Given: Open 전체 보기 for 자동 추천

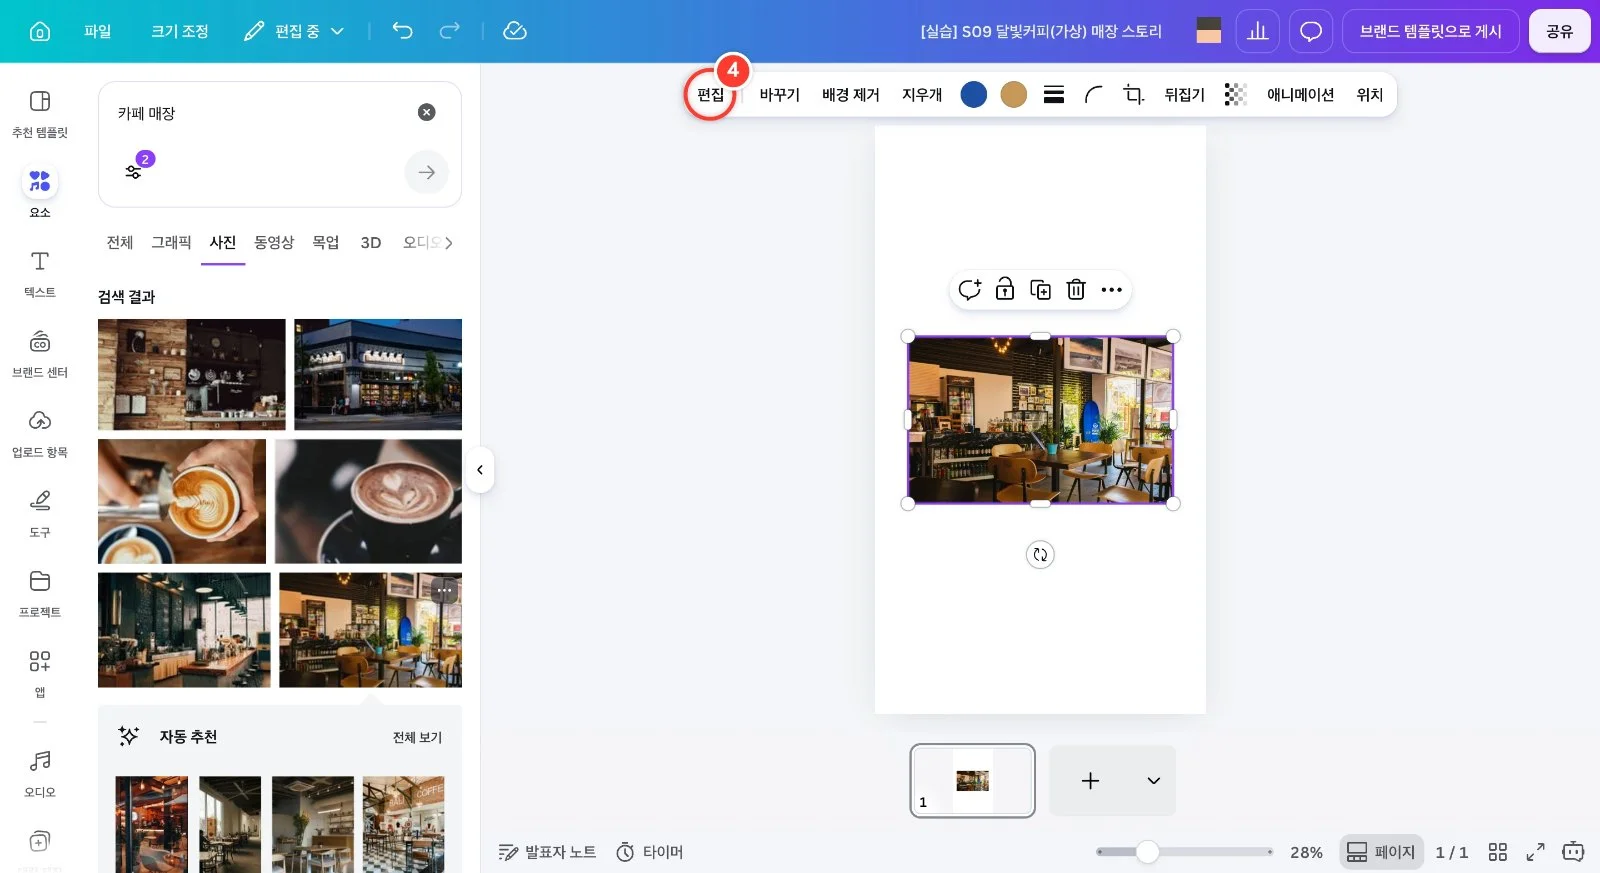Looking at the screenshot, I should coord(417,737).
